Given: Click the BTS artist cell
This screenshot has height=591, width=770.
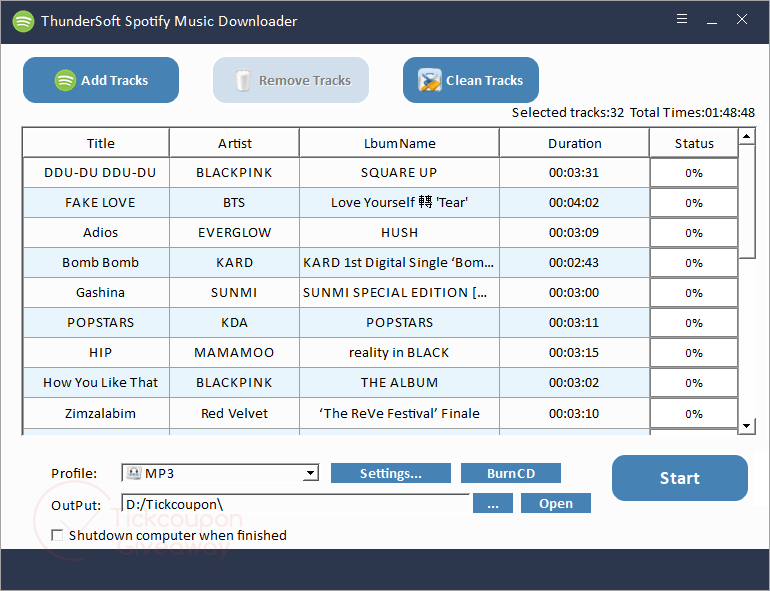Looking at the screenshot, I should 234,202.
